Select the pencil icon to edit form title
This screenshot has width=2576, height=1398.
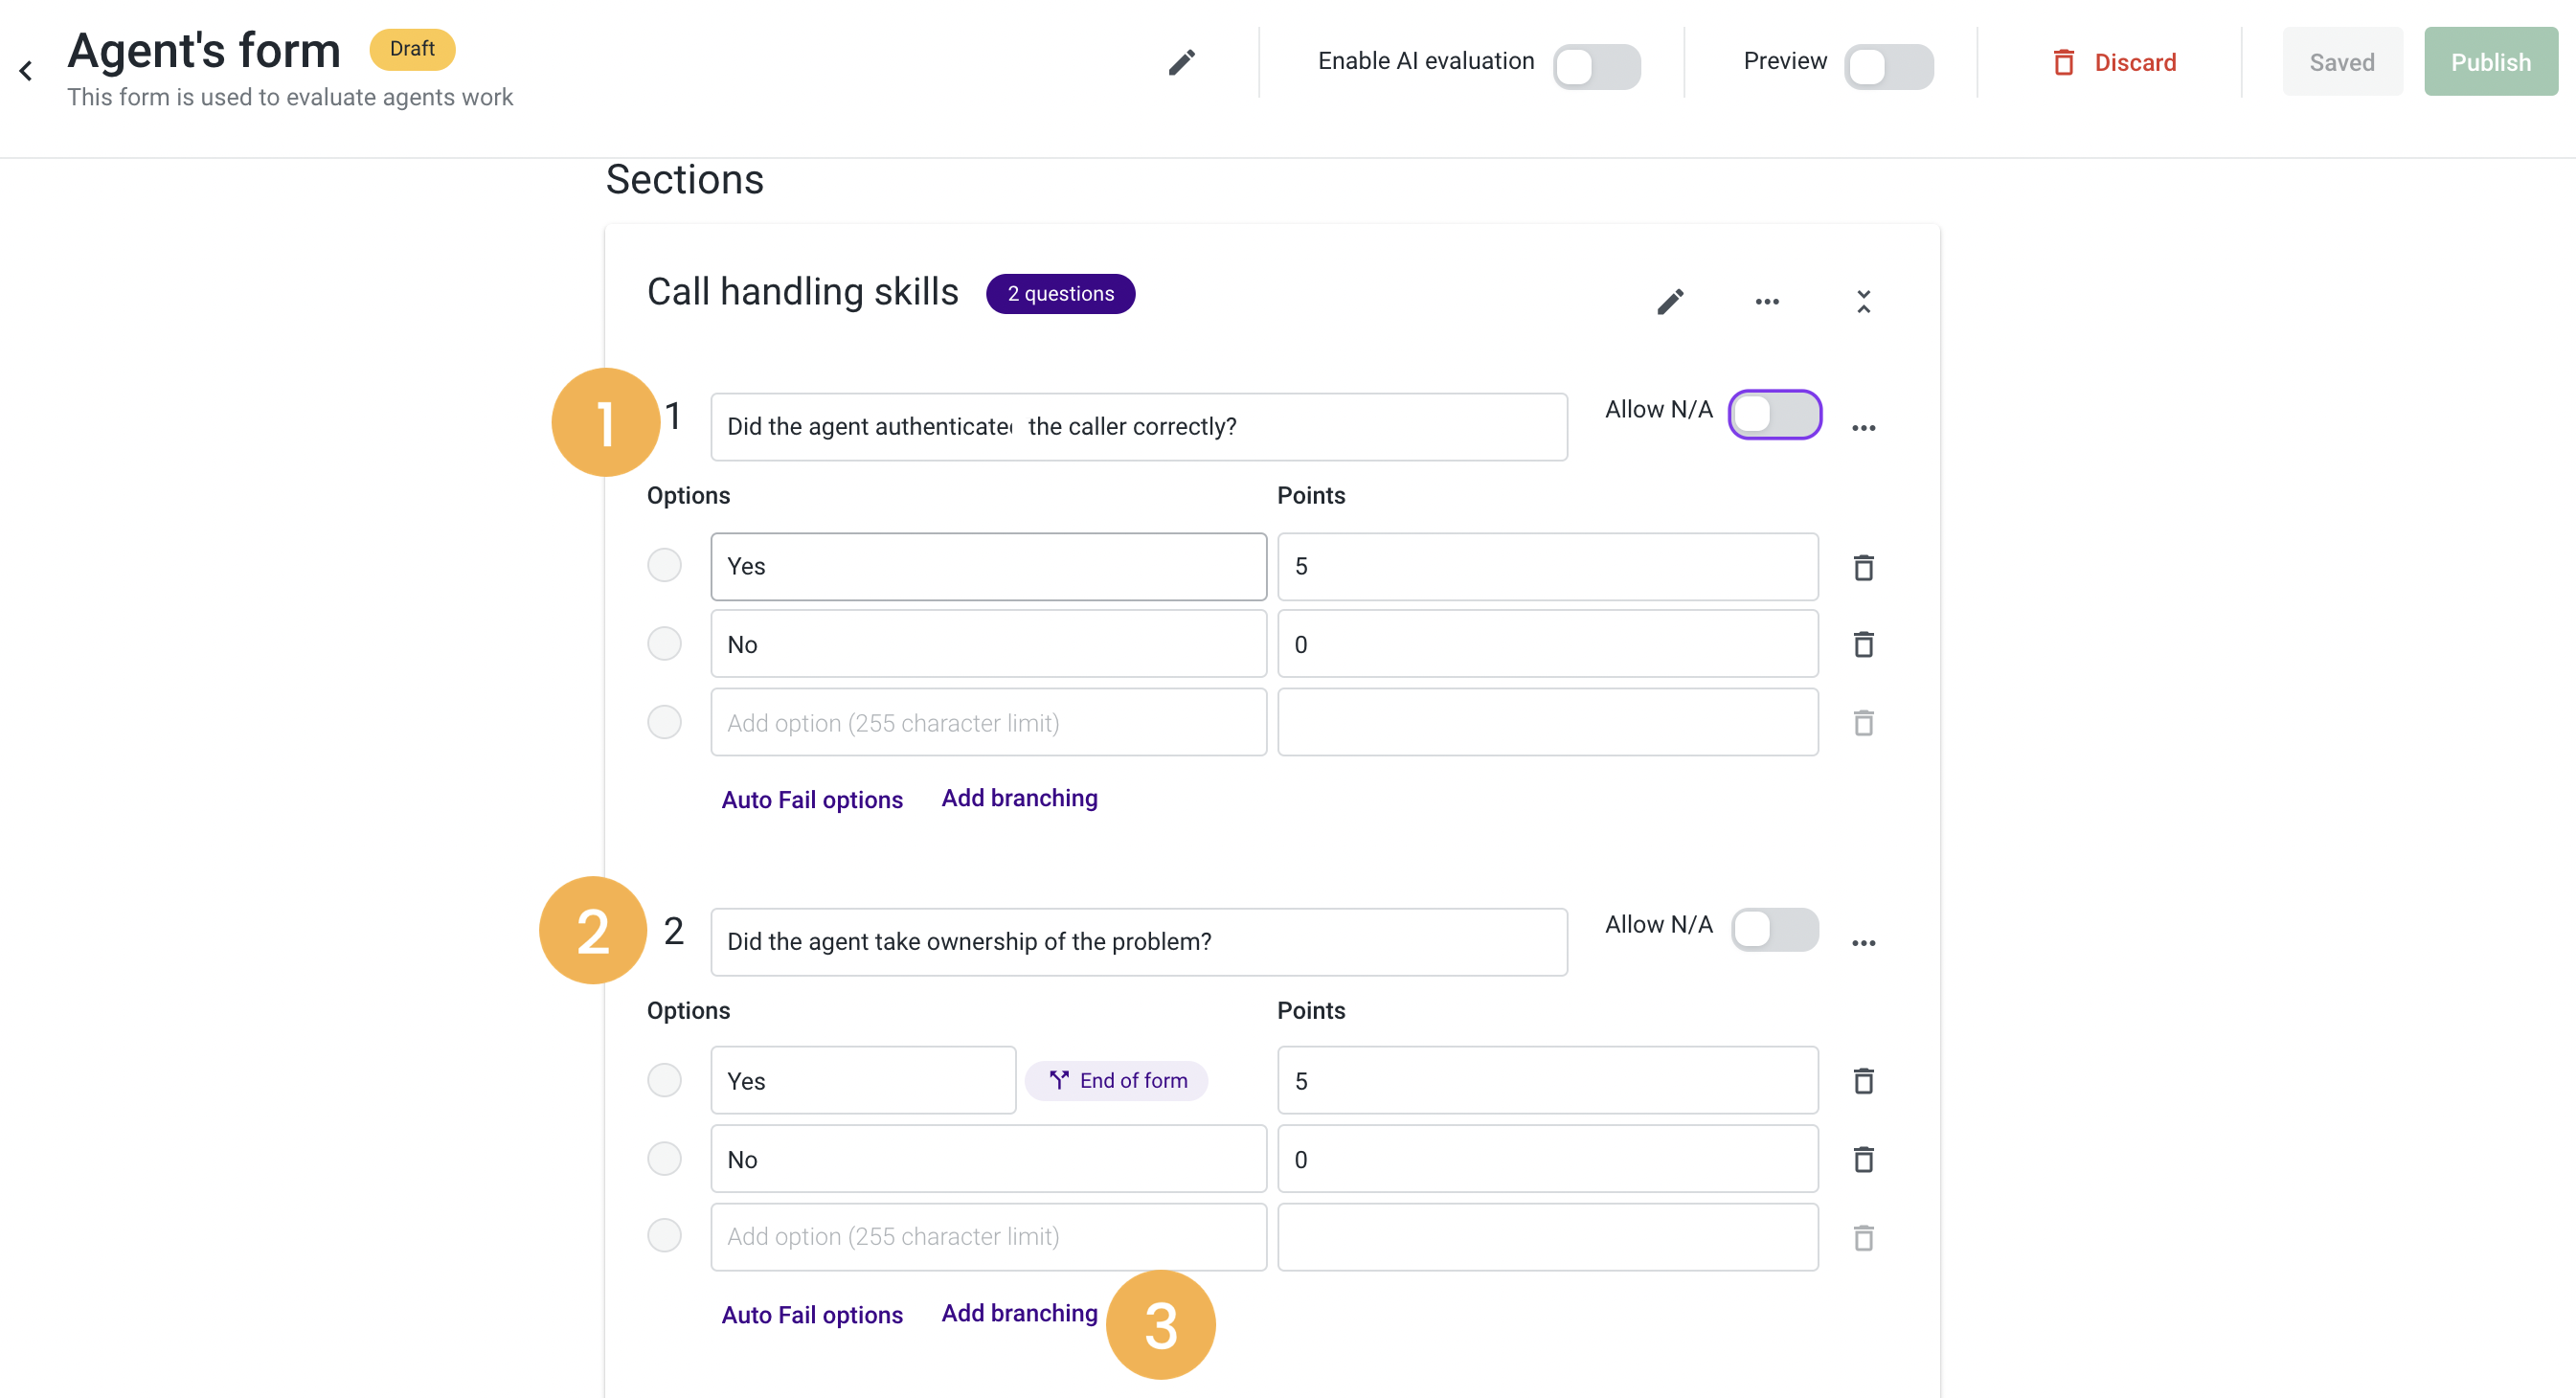1181,62
